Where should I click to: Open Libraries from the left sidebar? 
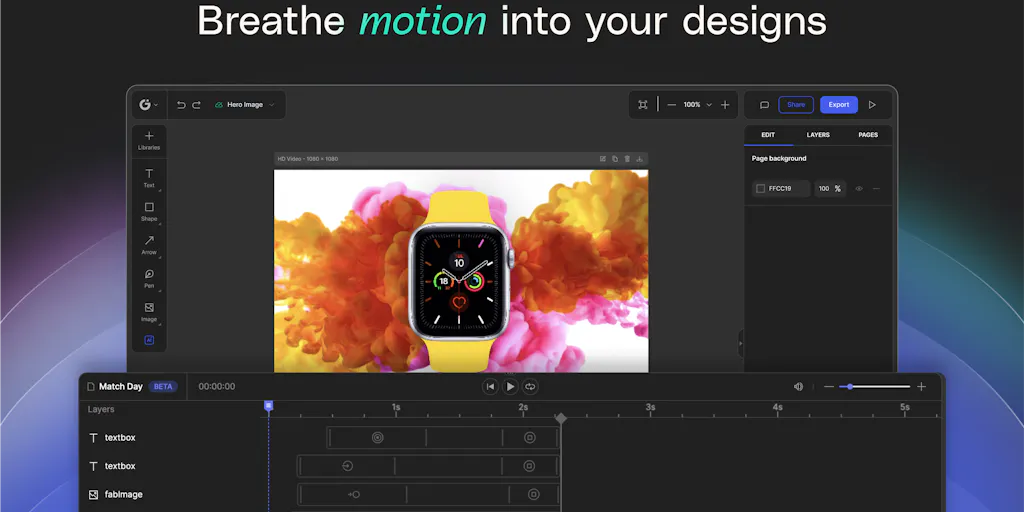[149, 140]
